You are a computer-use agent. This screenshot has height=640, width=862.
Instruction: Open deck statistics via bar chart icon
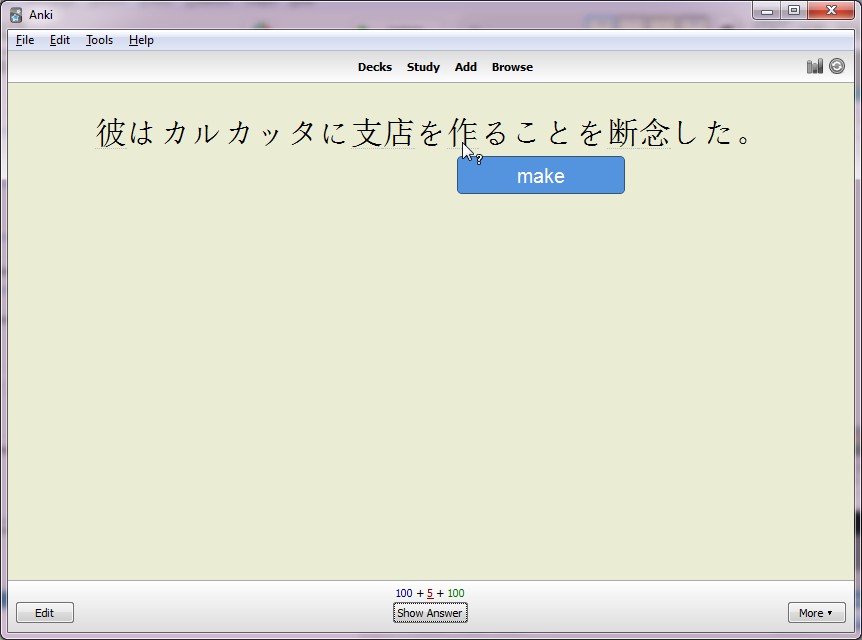coord(814,65)
